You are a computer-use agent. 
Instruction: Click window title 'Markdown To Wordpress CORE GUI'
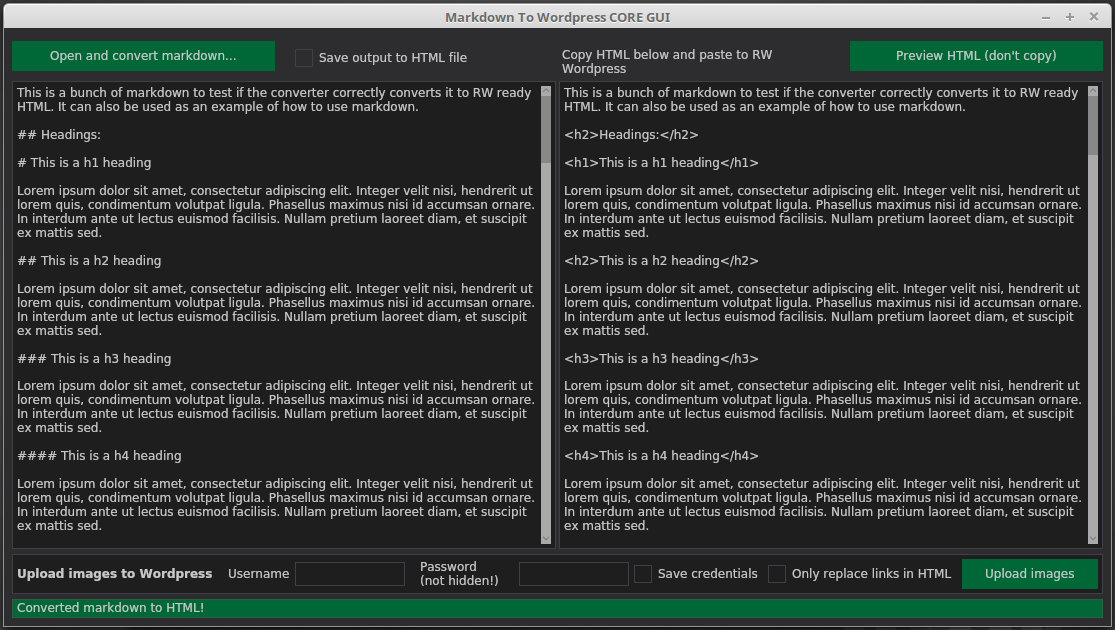558,17
